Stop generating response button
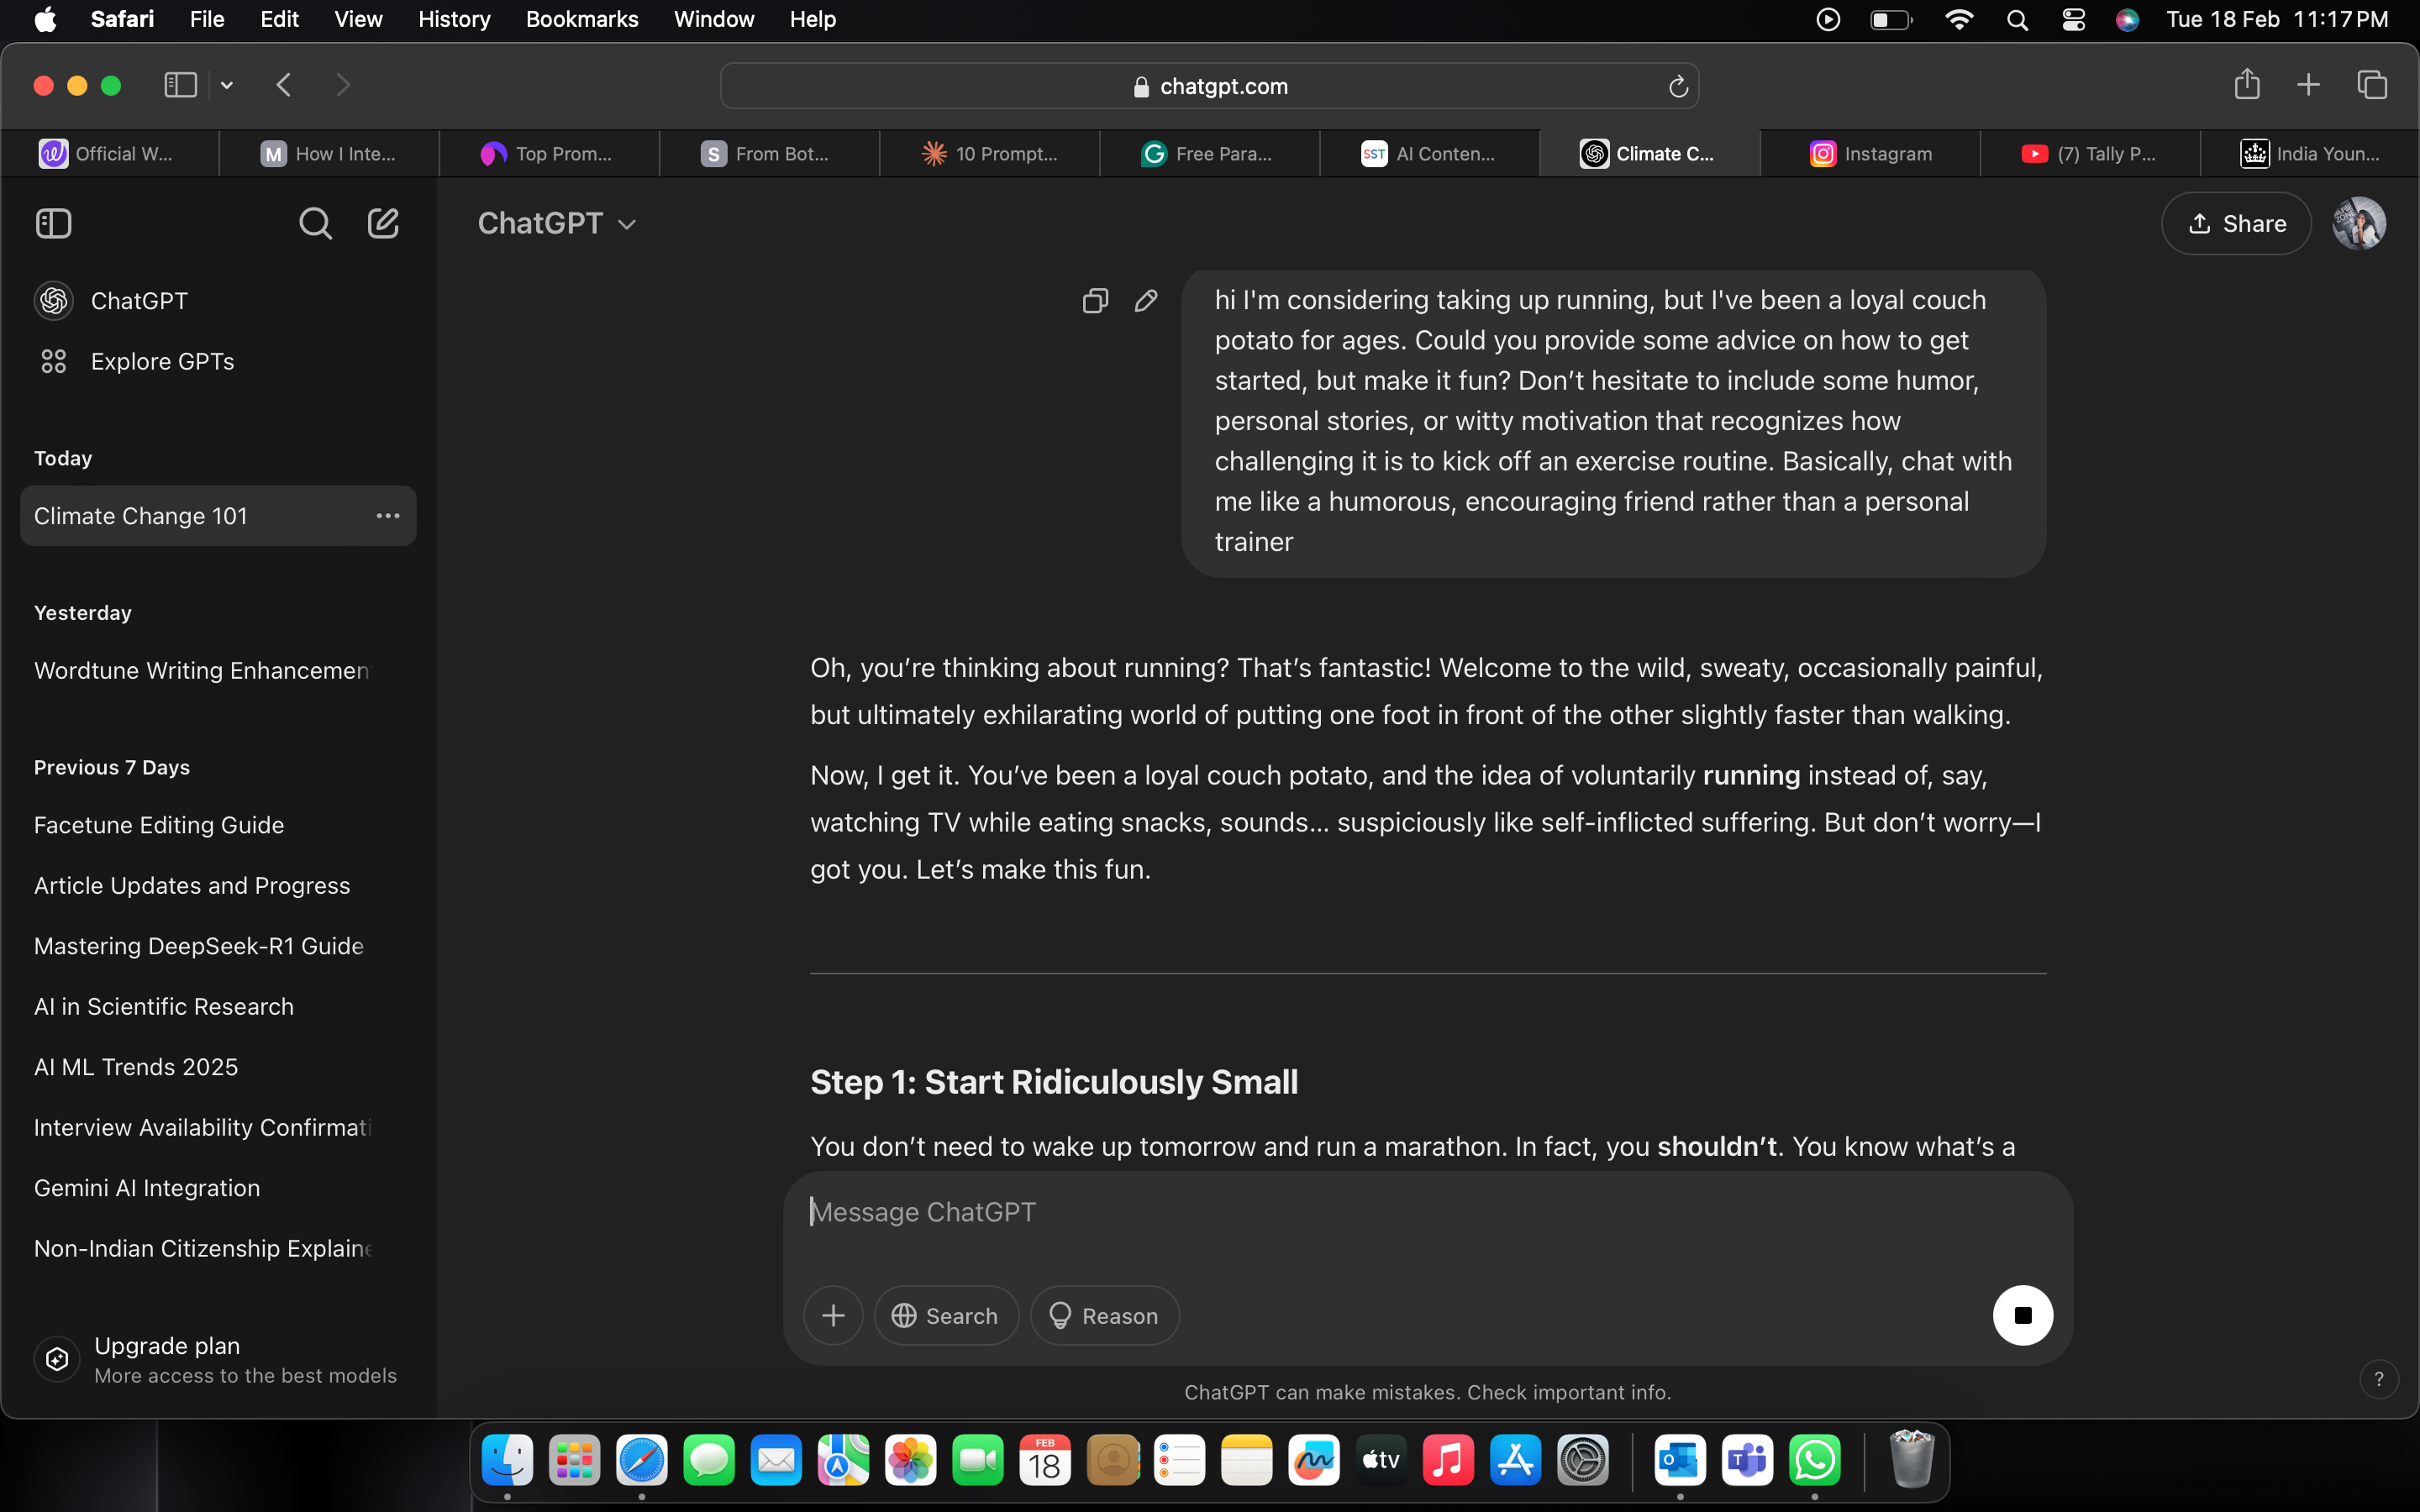The height and width of the screenshot is (1512, 2420). [2022, 1315]
